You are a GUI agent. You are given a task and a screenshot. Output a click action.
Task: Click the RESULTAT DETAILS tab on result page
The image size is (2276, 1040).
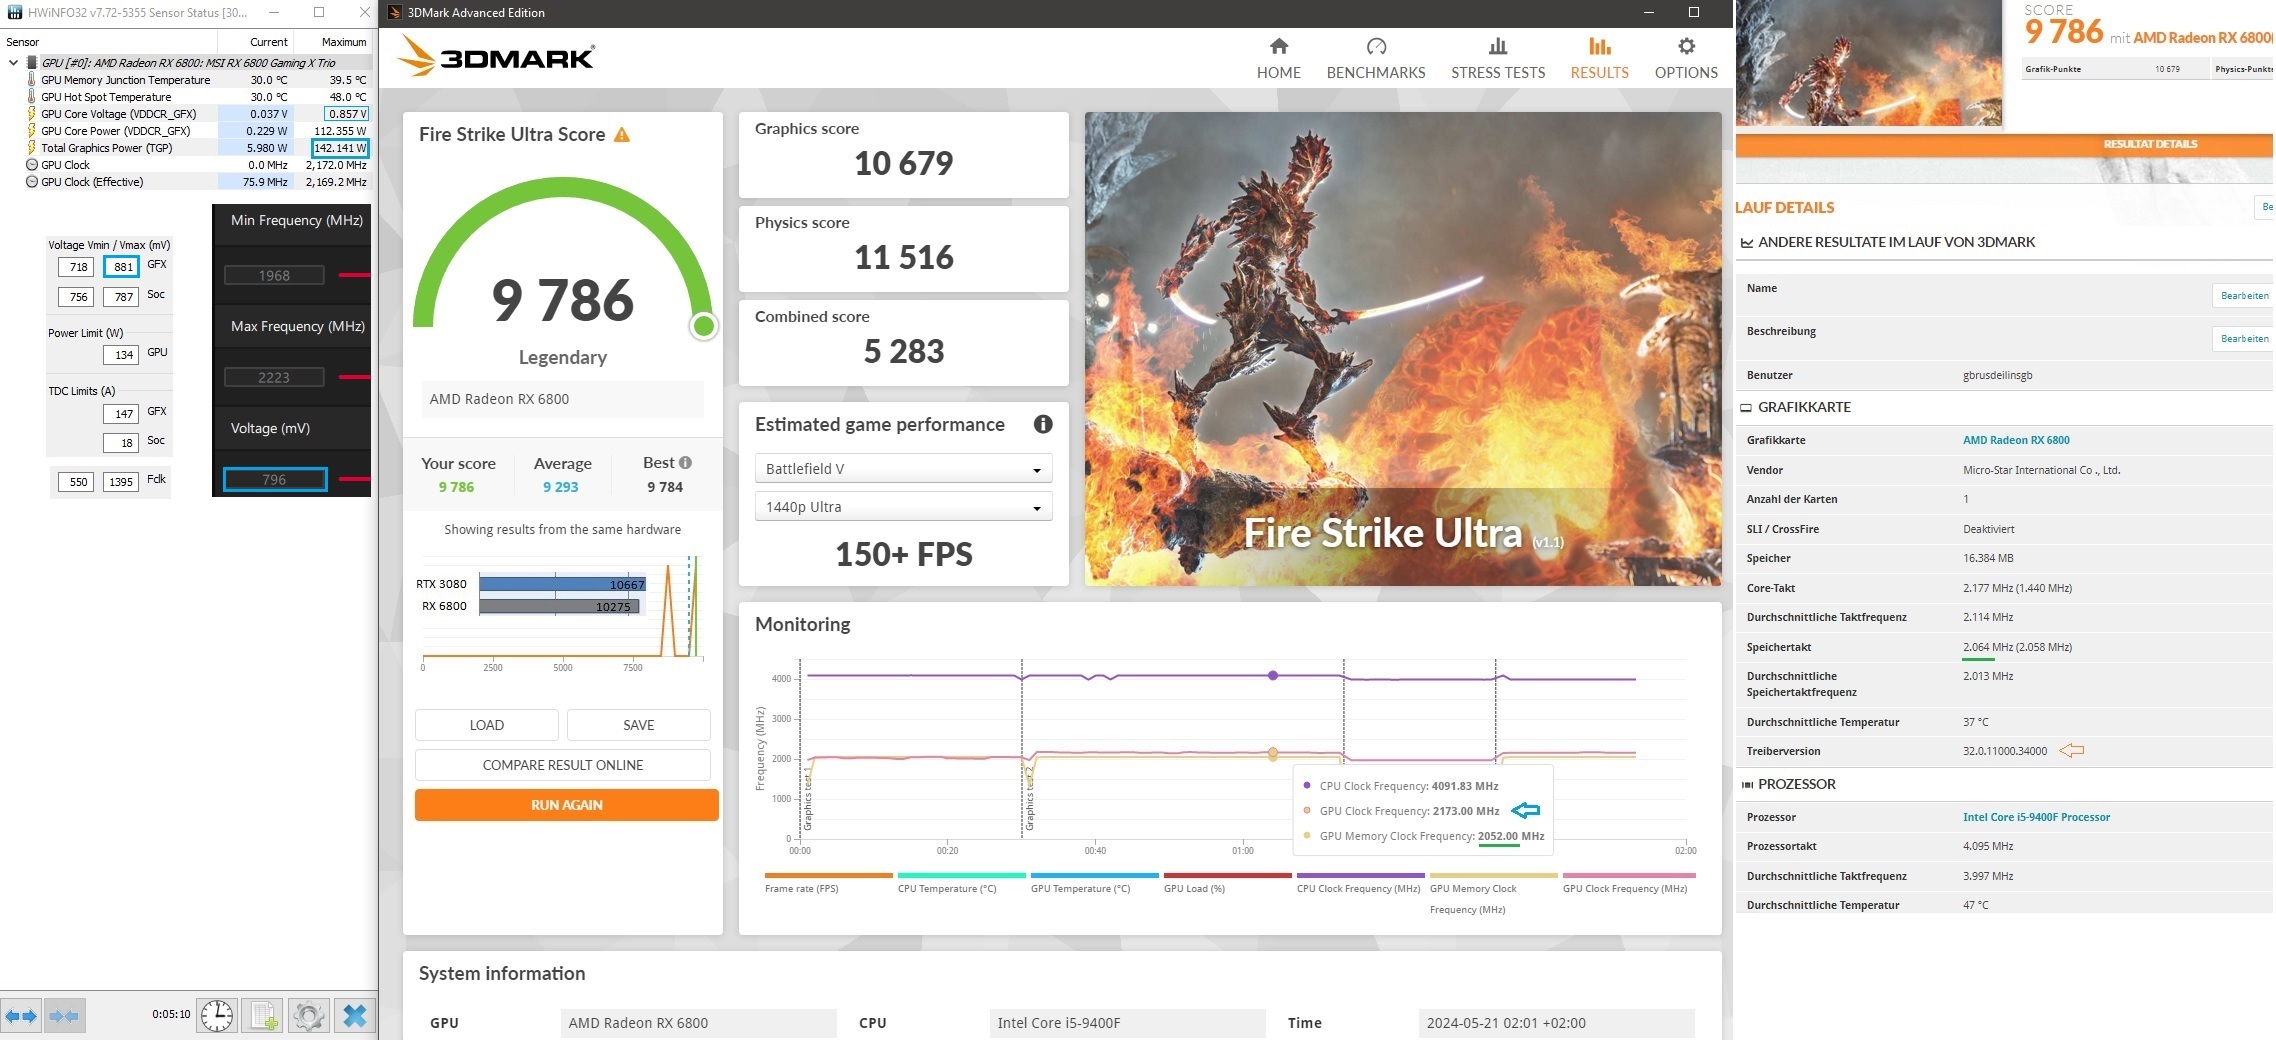pos(2150,144)
